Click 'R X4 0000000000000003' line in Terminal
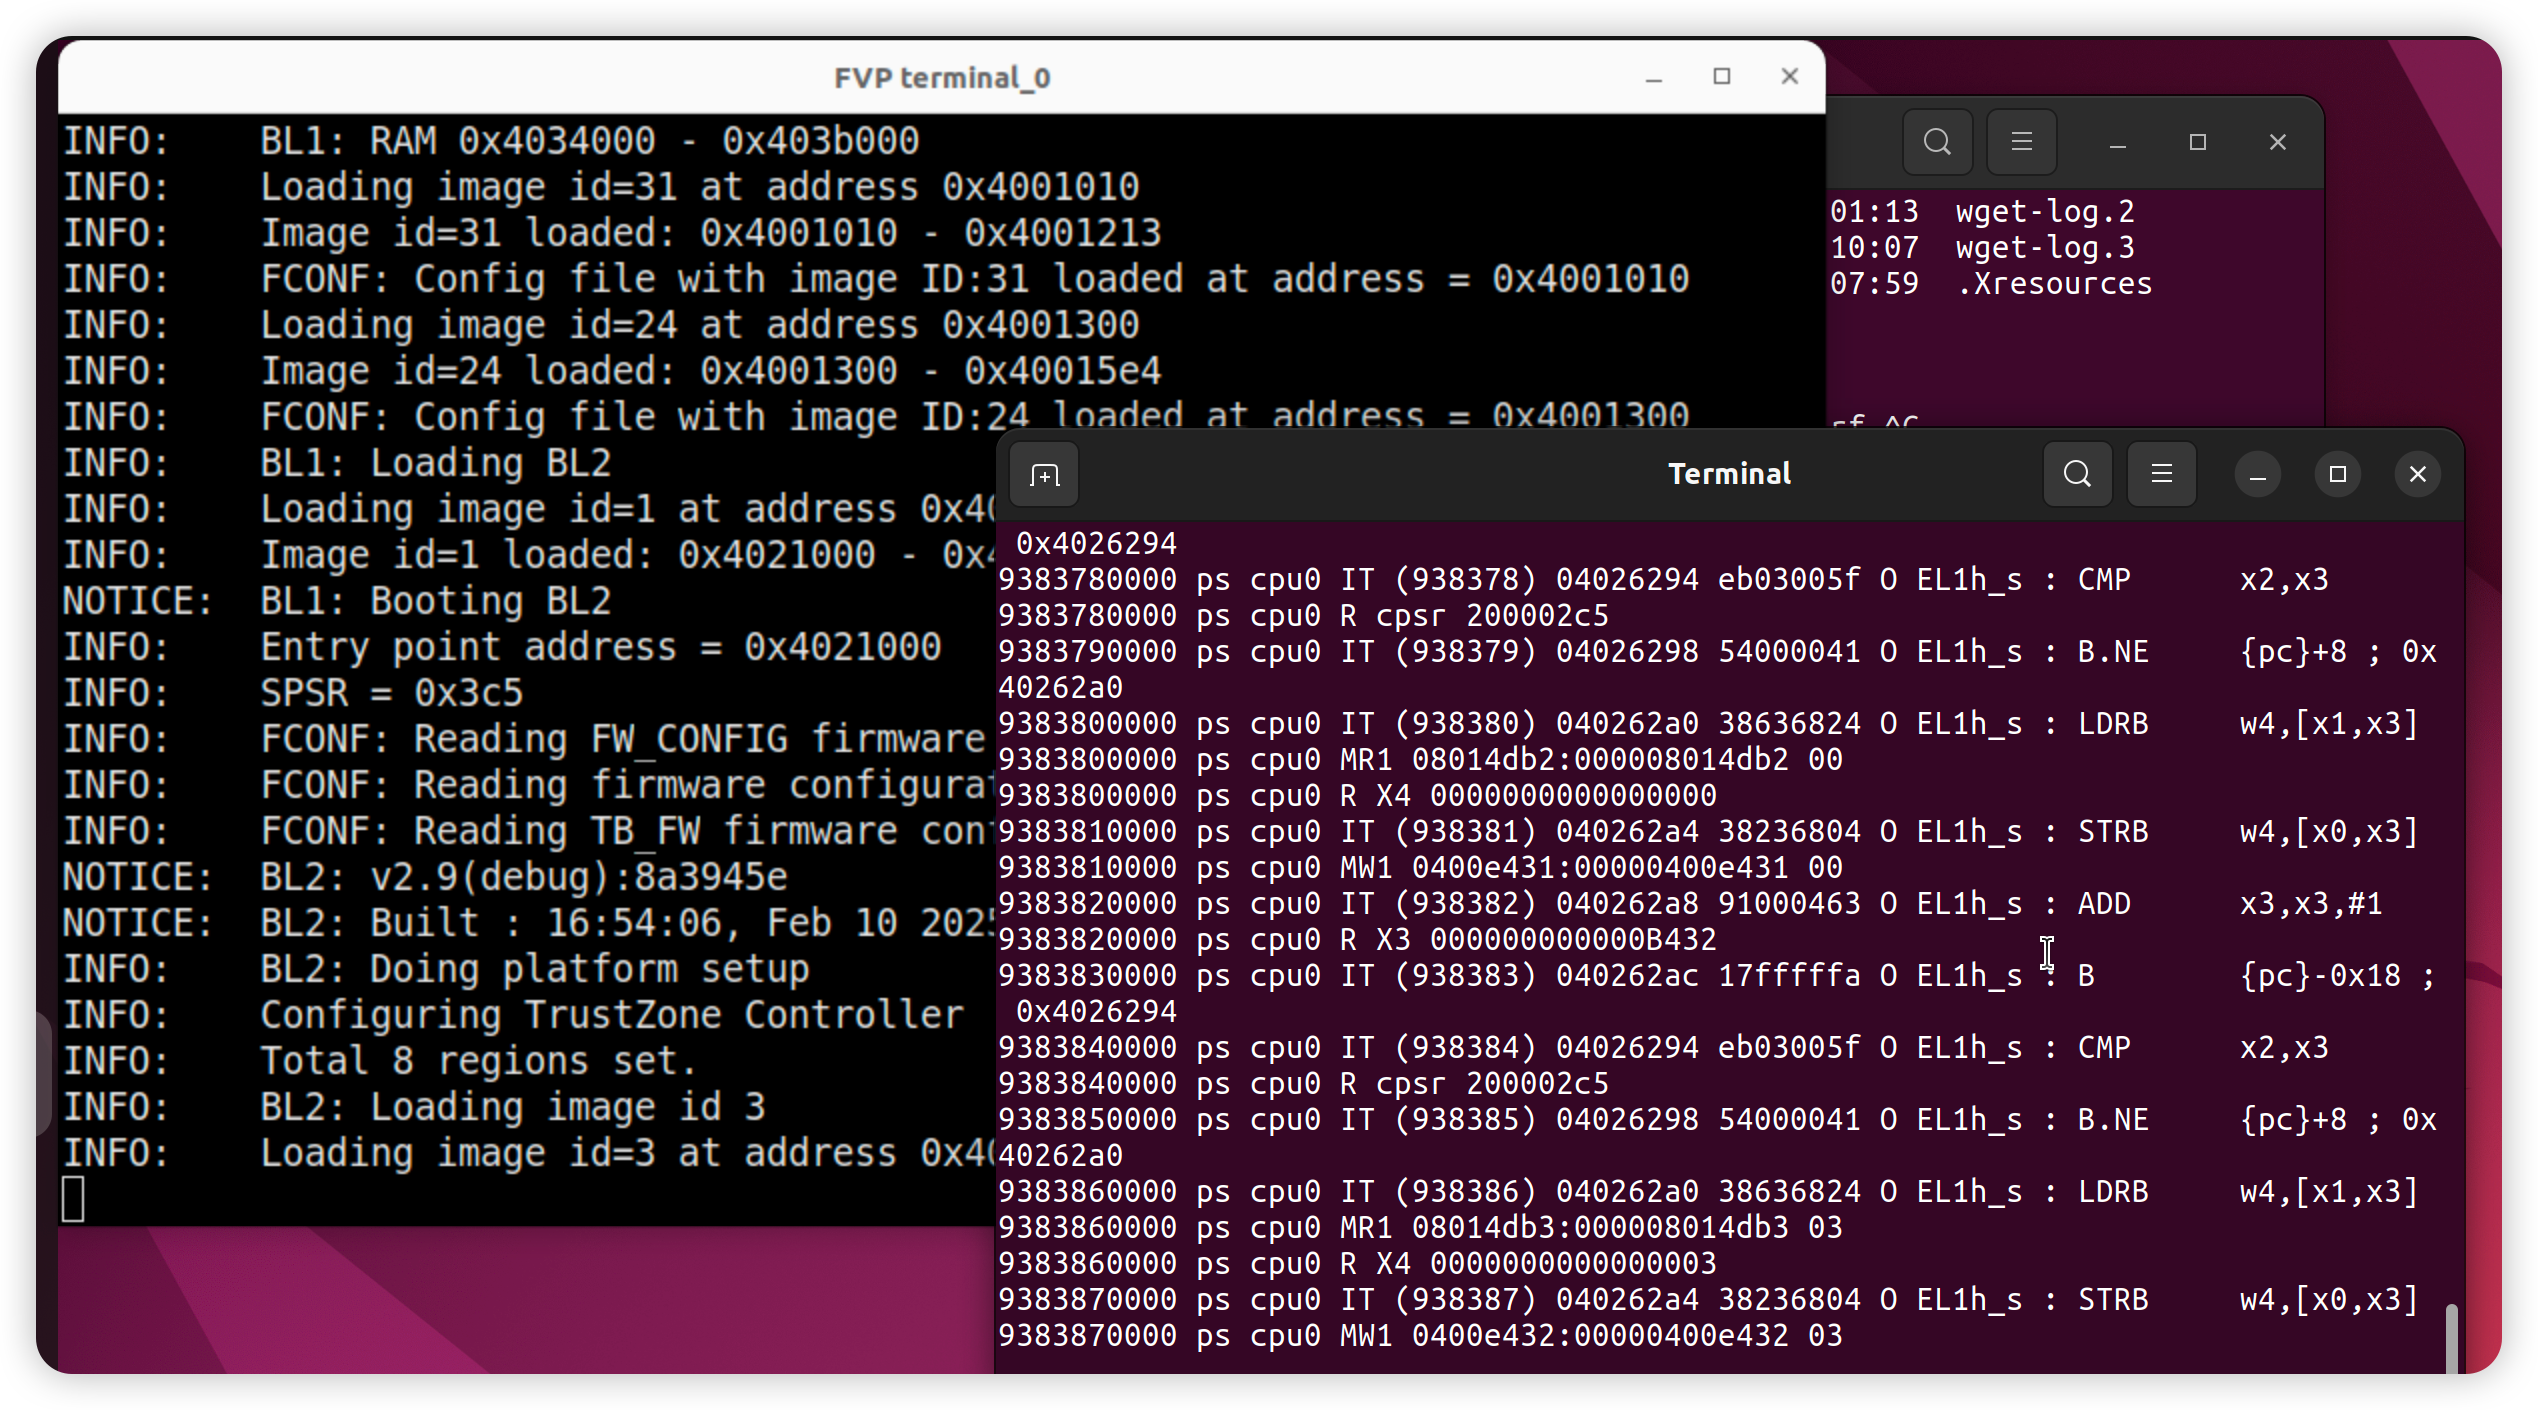Screen dimensions: 2538x1410 1357,1263
